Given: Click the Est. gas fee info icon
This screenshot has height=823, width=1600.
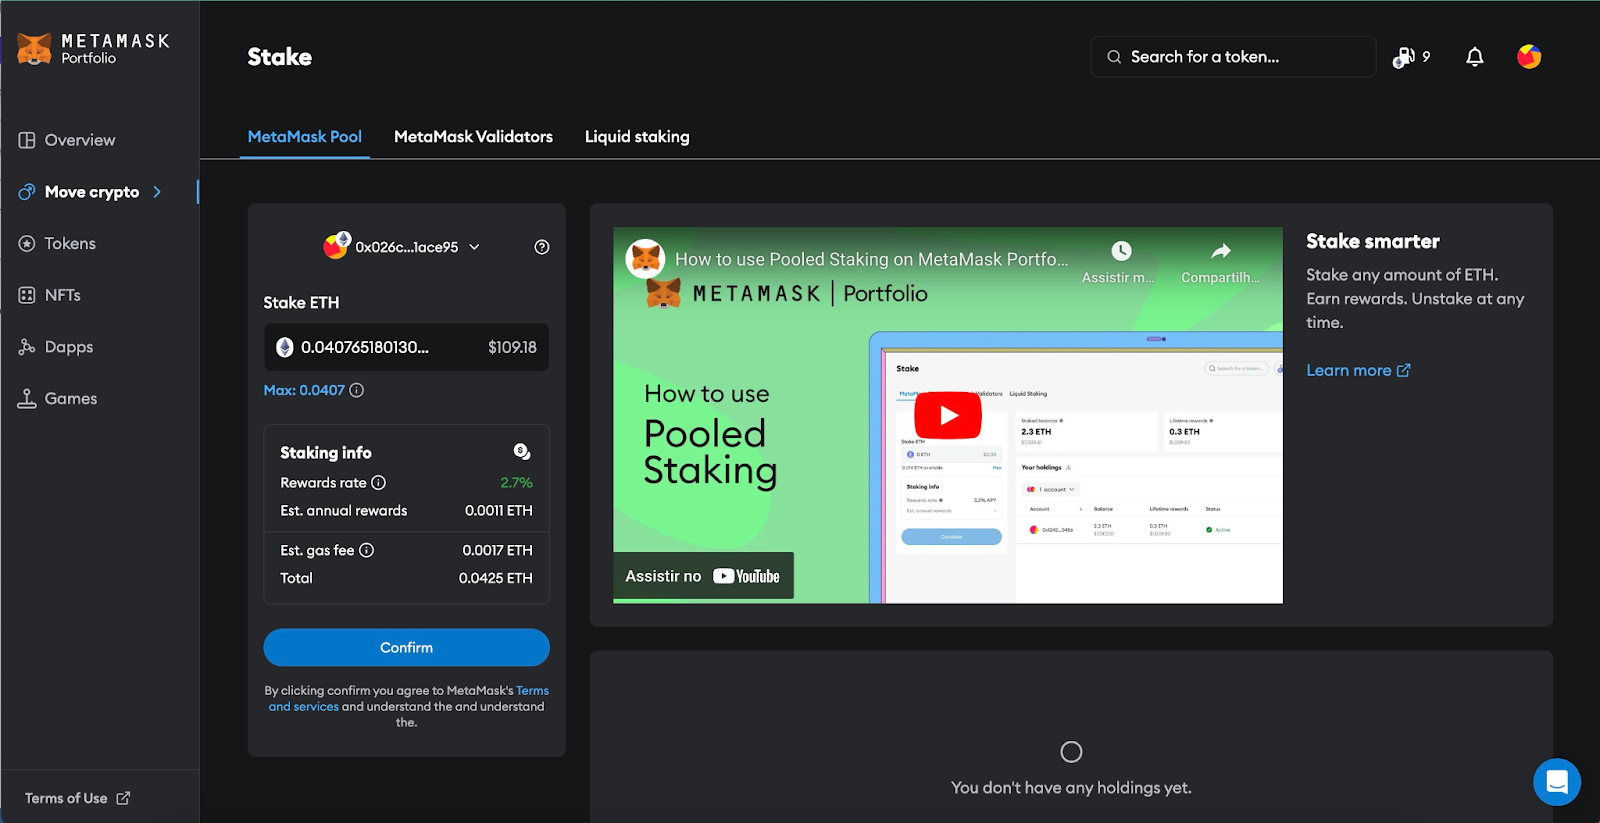Looking at the screenshot, I should [367, 550].
